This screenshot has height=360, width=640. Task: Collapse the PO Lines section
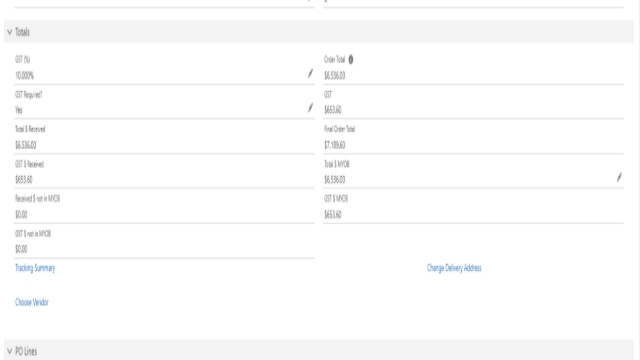click(10, 351)
